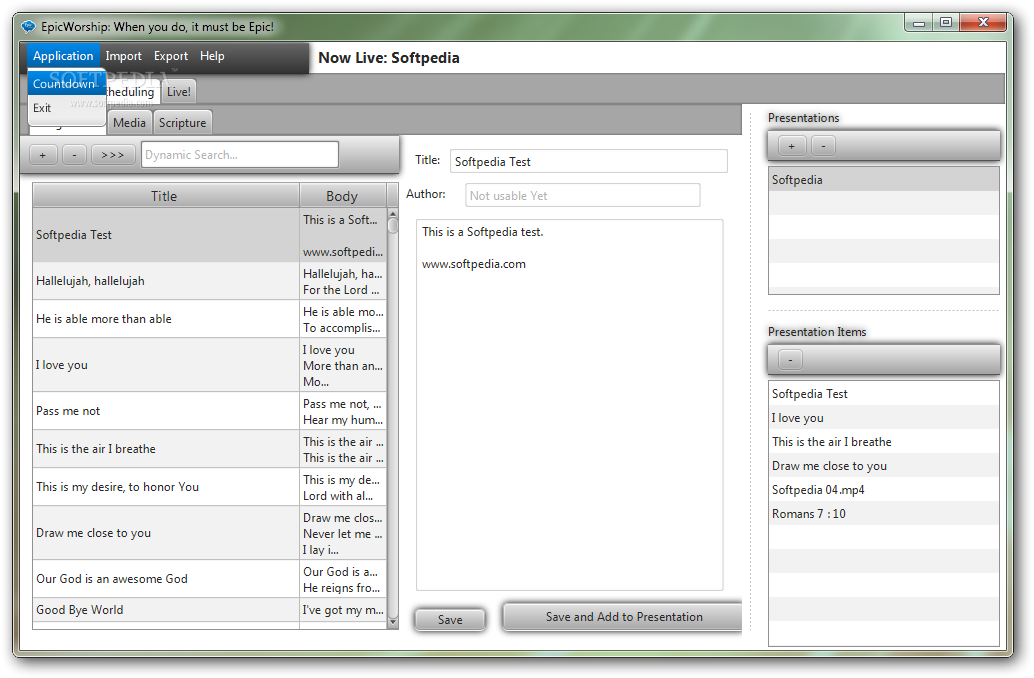Click the EpicWorship title bar app icon

point(28,27)
